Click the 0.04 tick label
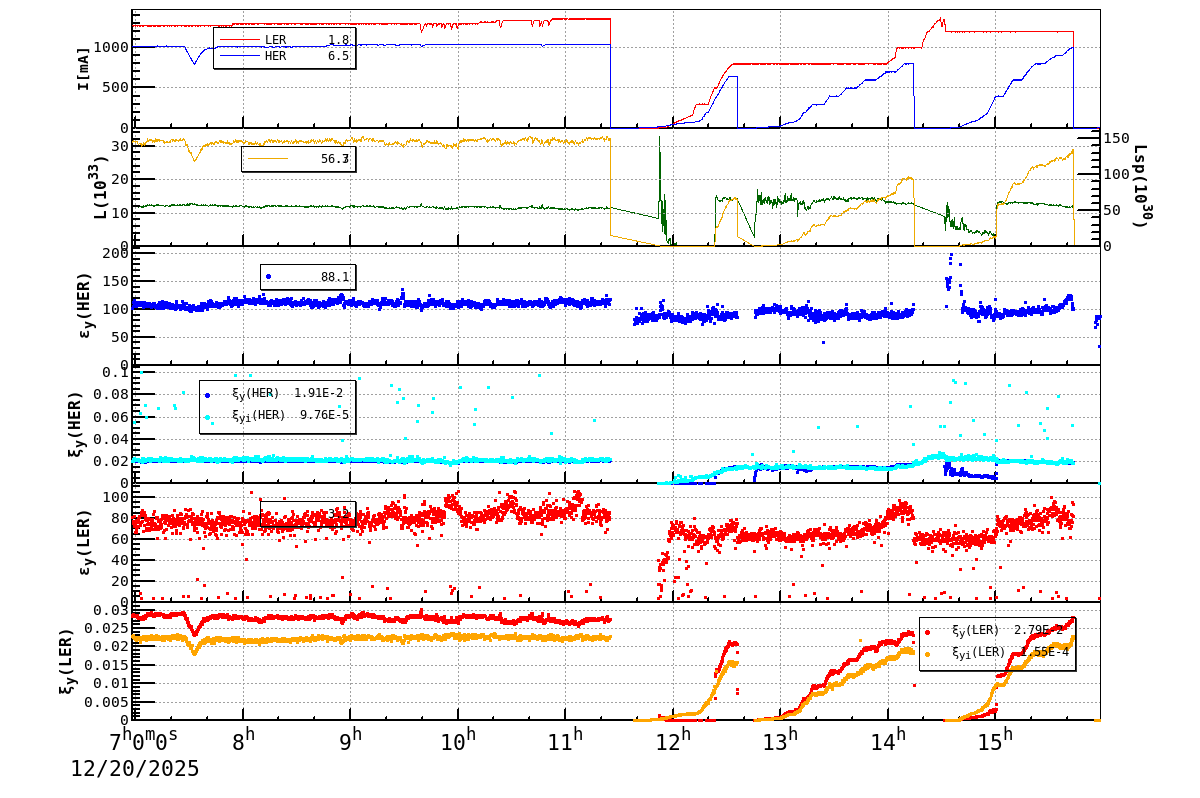This screenshot has width=1200, height=798. [112, 439]
